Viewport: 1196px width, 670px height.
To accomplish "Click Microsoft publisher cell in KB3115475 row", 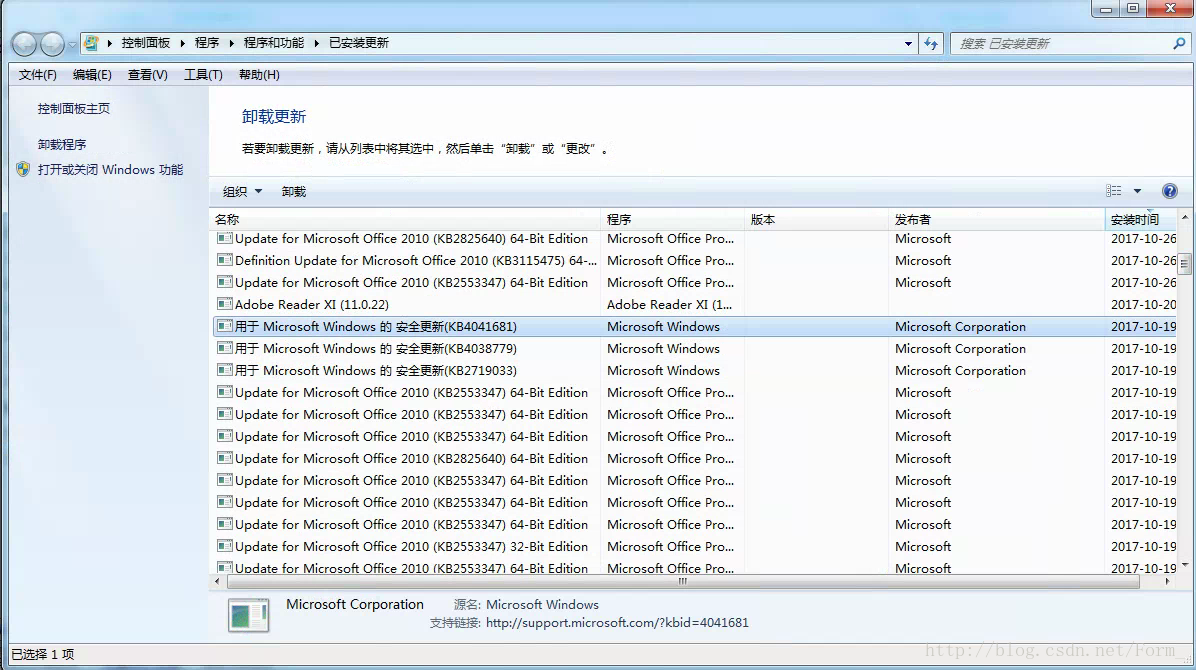I will (x=923, y=261).
